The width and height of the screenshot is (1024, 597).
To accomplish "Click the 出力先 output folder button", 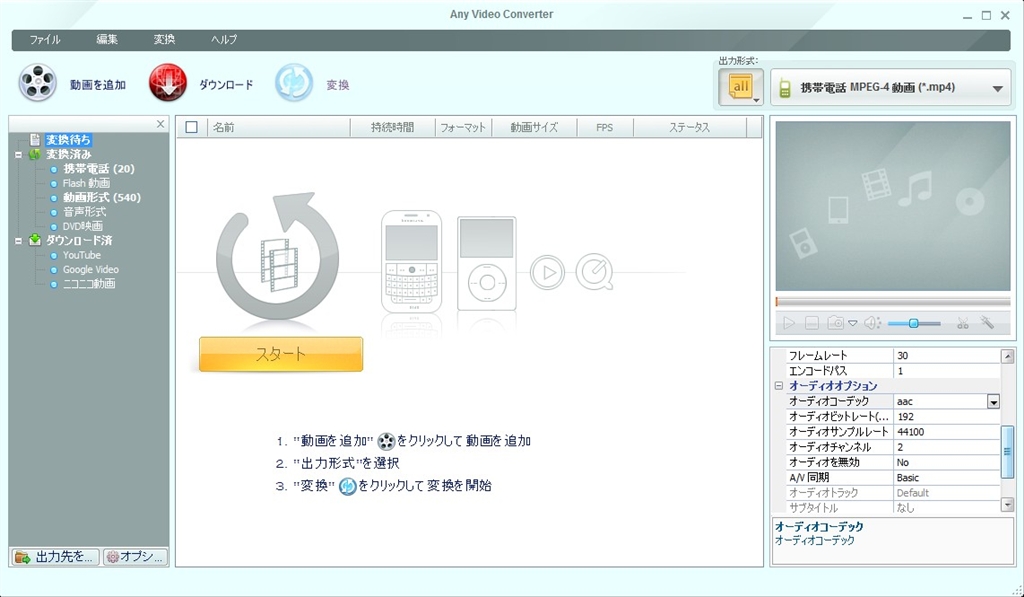I will 56,557.
